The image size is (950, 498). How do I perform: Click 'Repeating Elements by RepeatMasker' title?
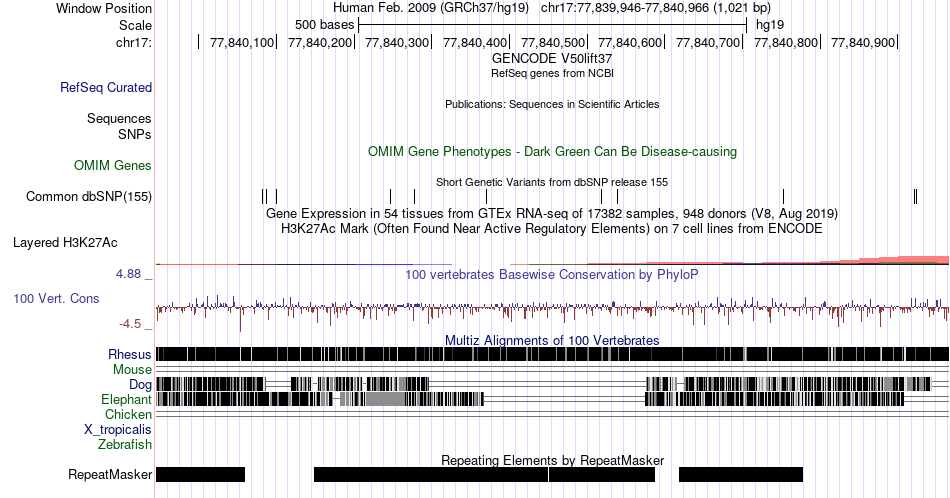pos(552,460)
